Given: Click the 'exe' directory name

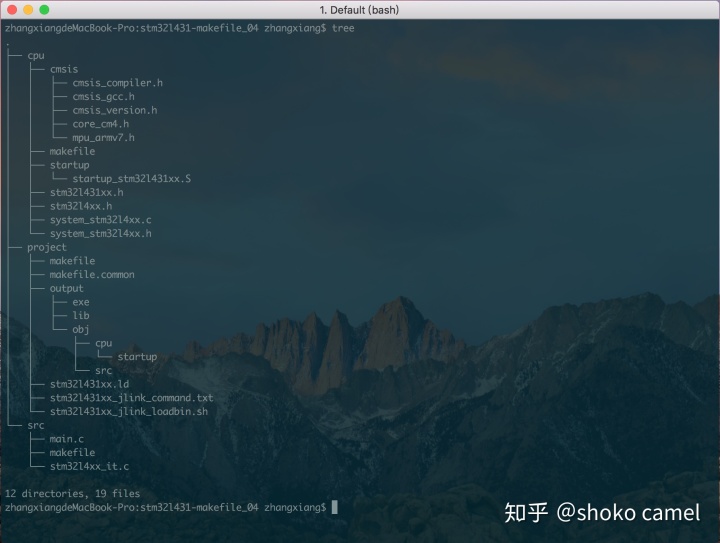Looking at the screenshot, I should tap(81, 302).
